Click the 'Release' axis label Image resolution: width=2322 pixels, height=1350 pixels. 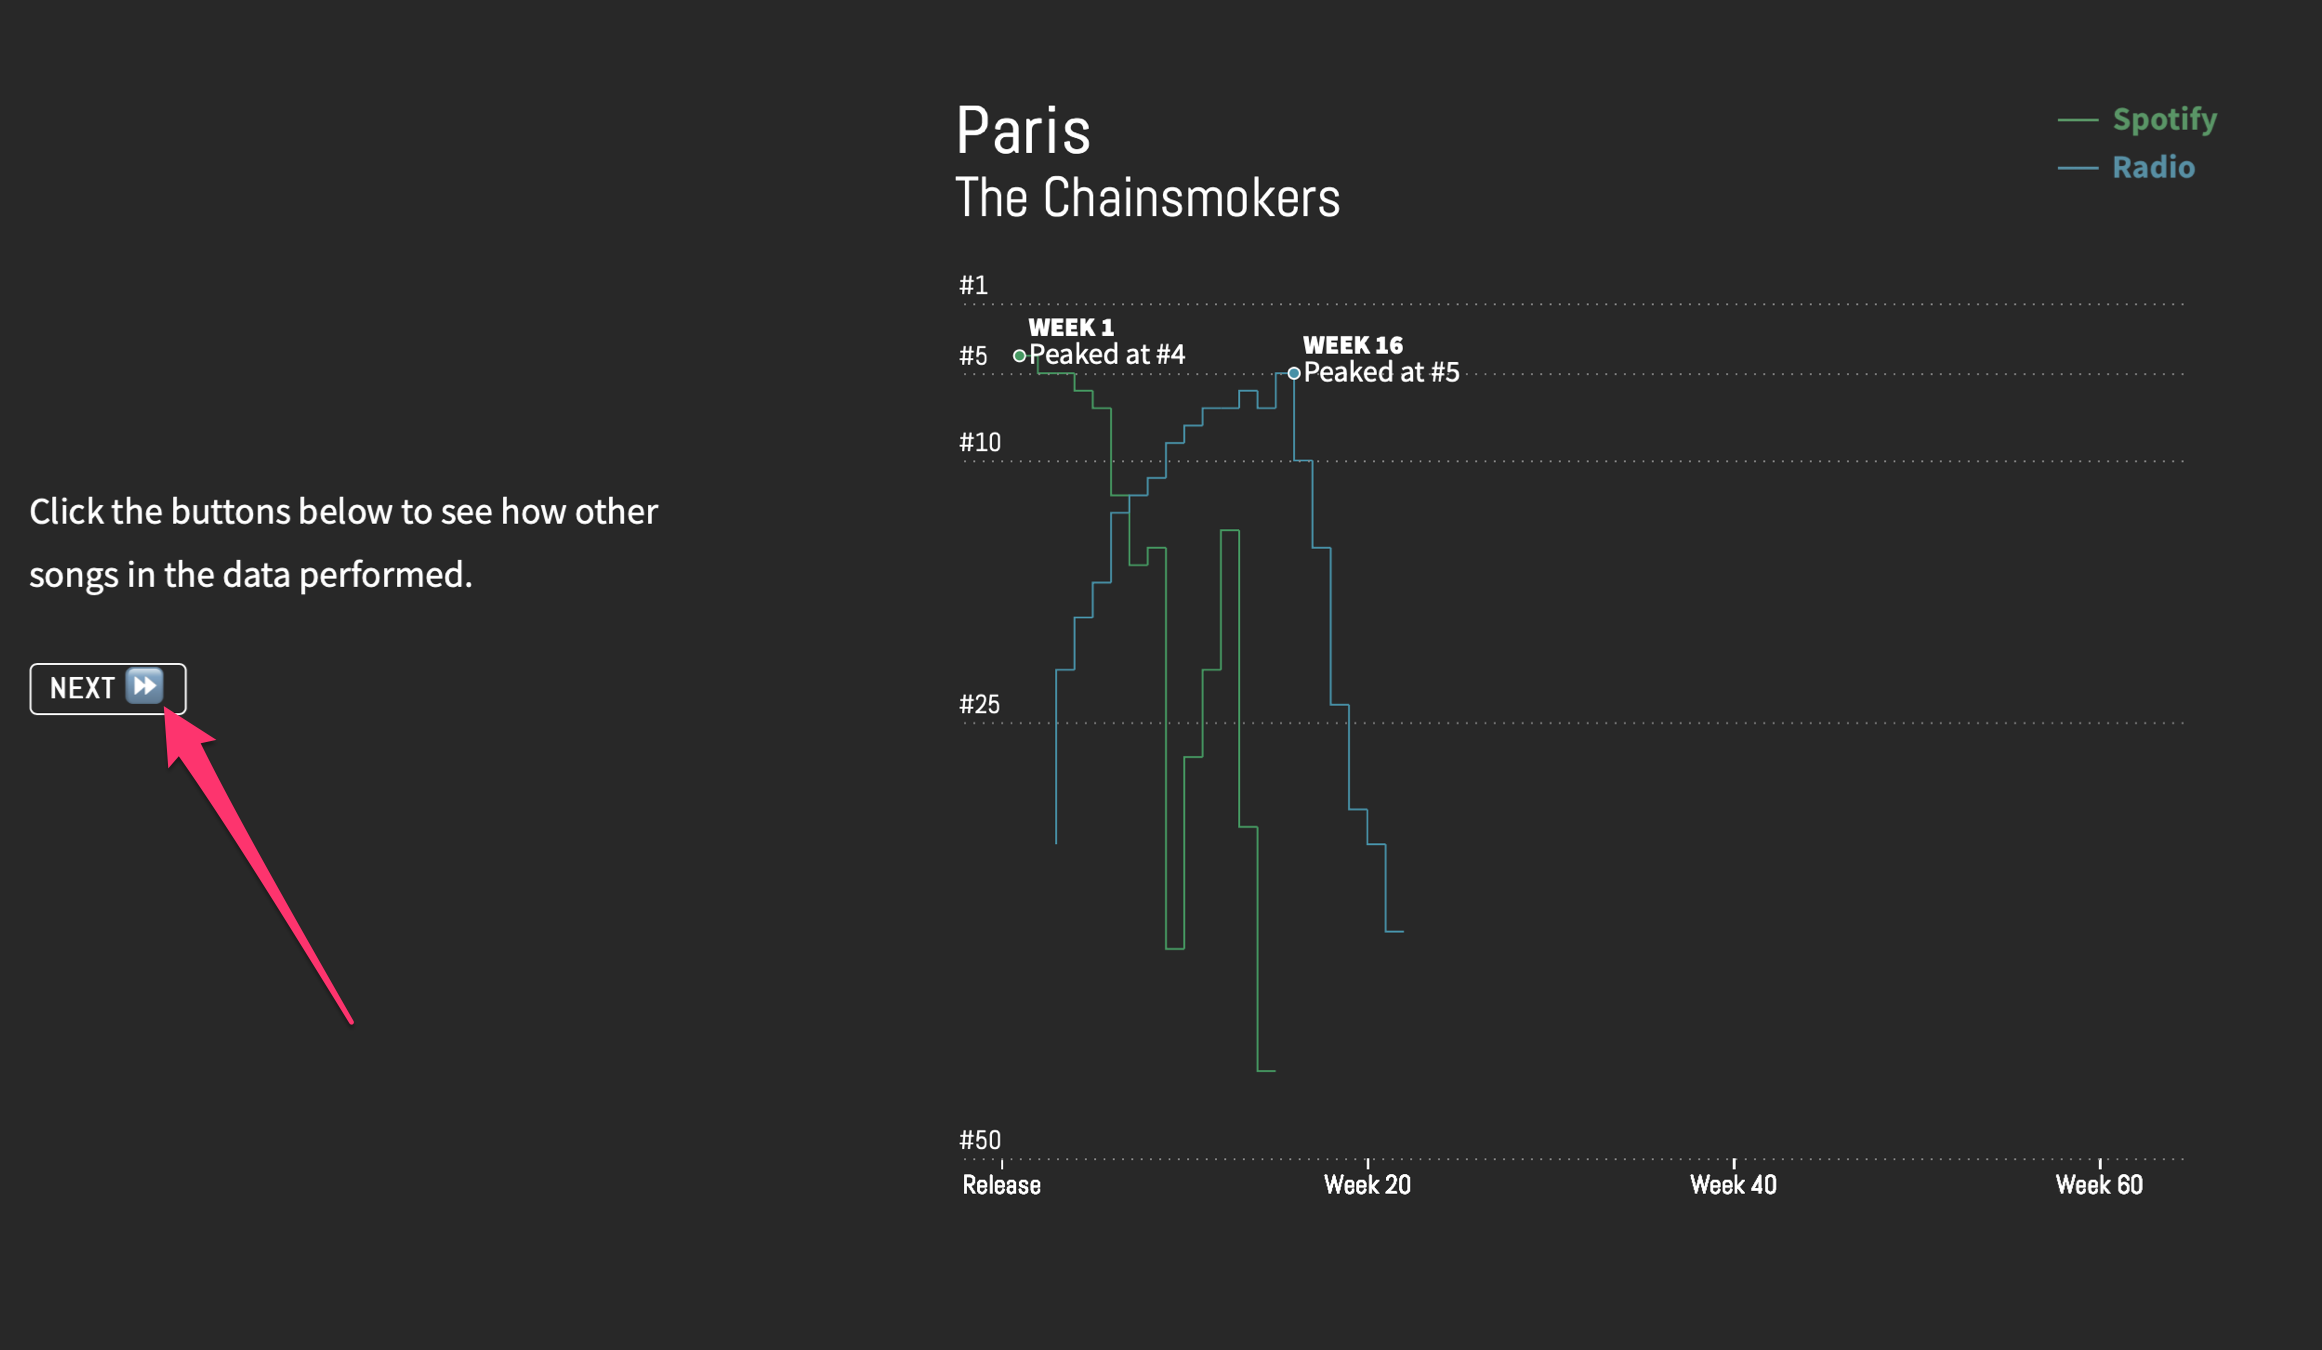point(1001,1185)
